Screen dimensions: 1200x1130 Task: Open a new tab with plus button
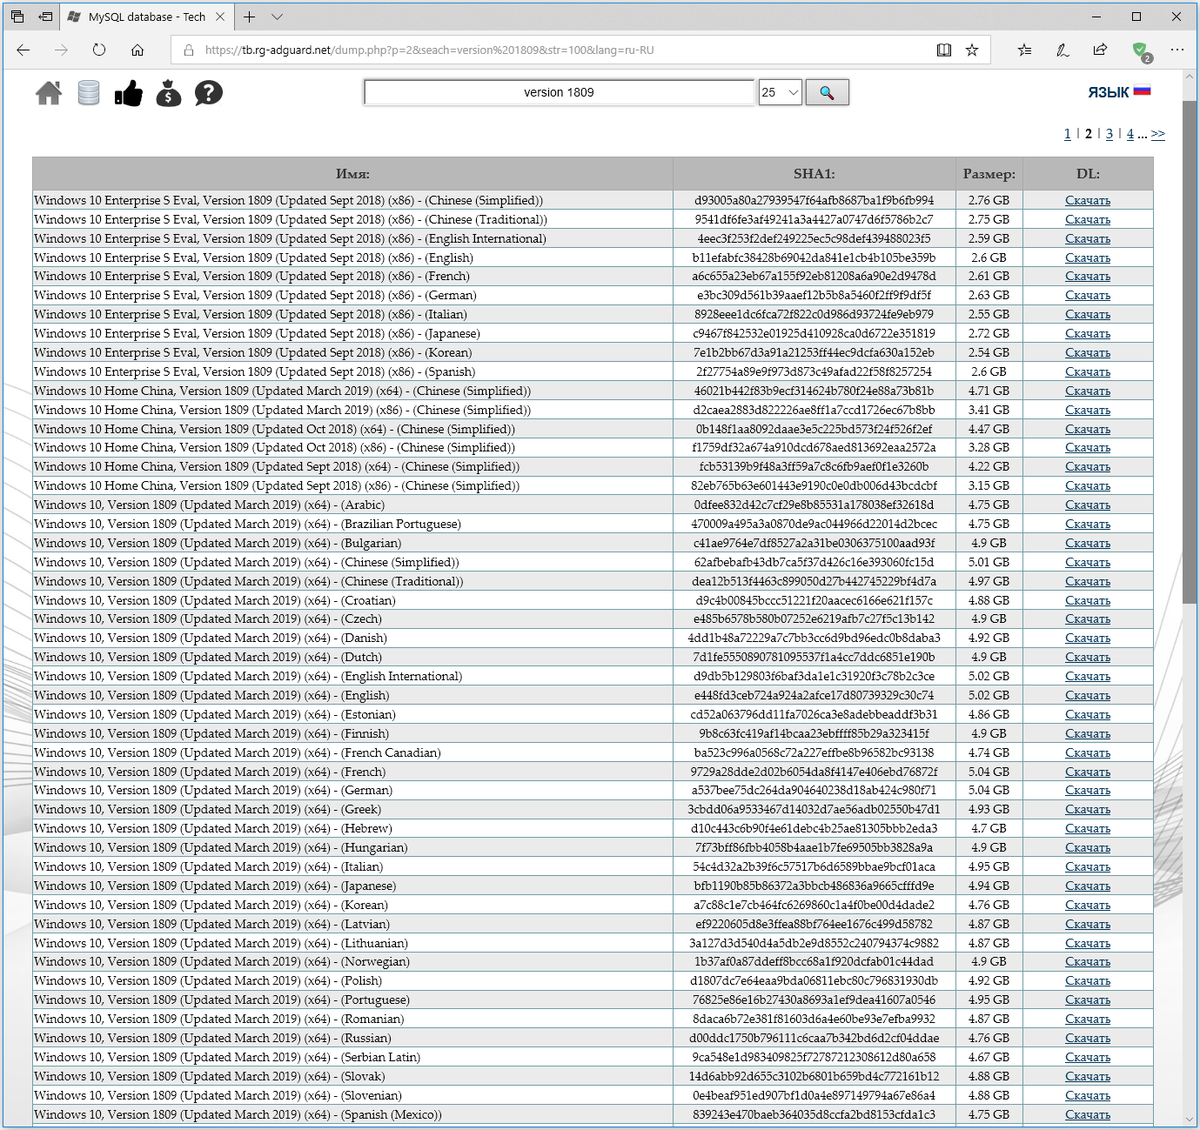[249, 17]
